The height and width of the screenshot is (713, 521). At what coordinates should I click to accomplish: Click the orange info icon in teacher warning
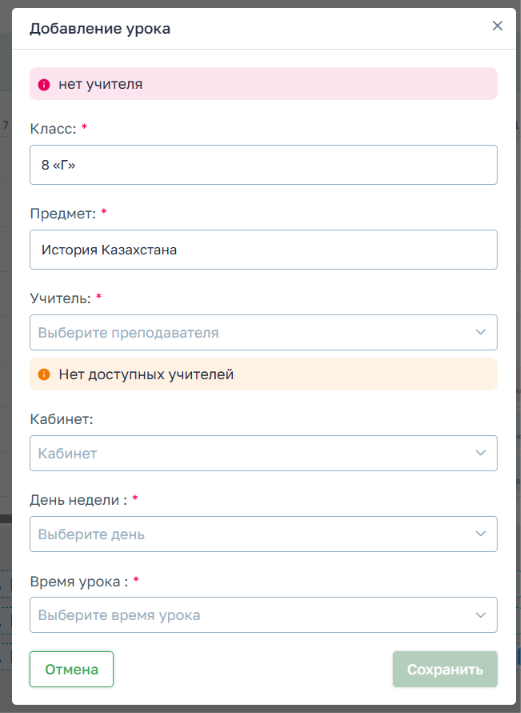coord(44,374)
